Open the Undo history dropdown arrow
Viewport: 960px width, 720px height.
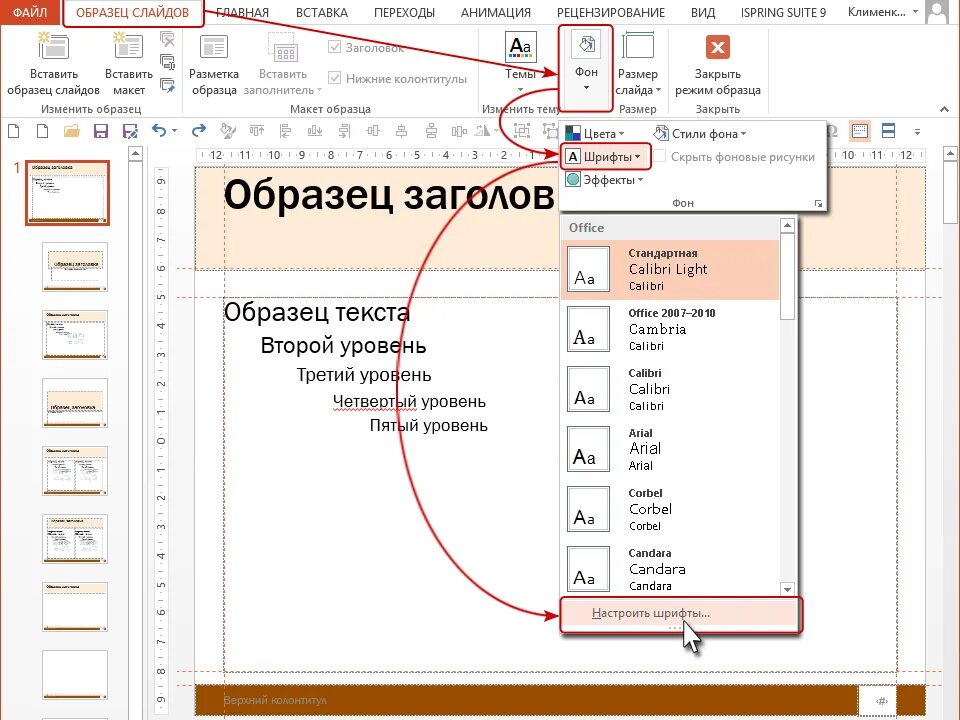point(174,131)
